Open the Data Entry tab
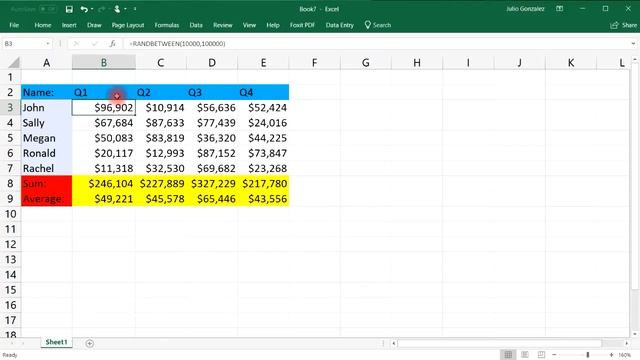This screenshot has width=640, height=360. point(340,25)
